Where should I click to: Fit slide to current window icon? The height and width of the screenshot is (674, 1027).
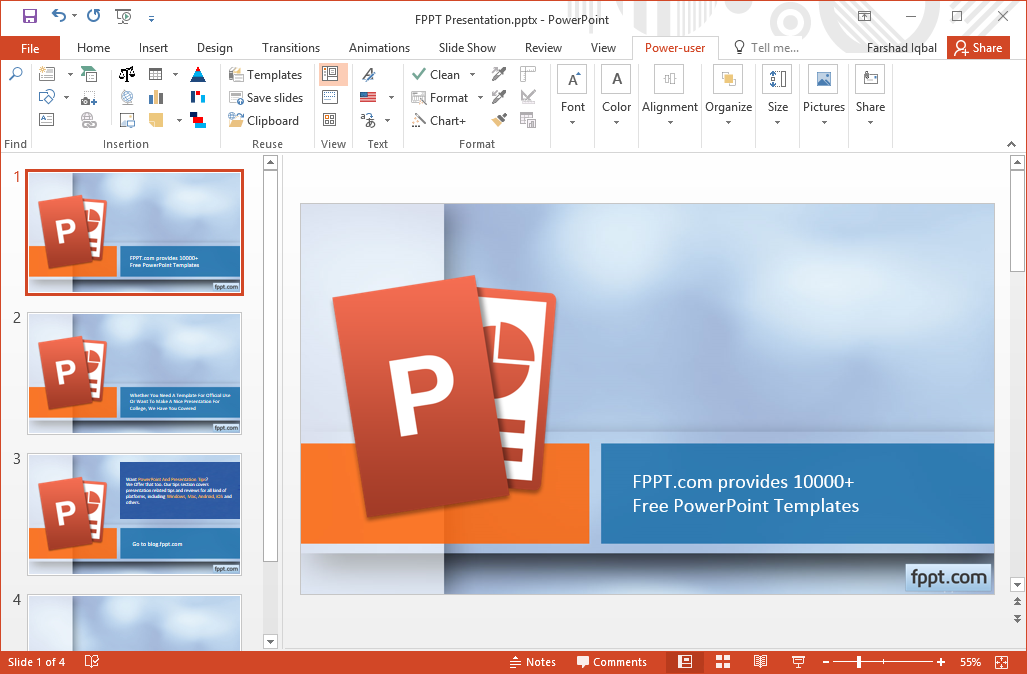point(1001,662)
